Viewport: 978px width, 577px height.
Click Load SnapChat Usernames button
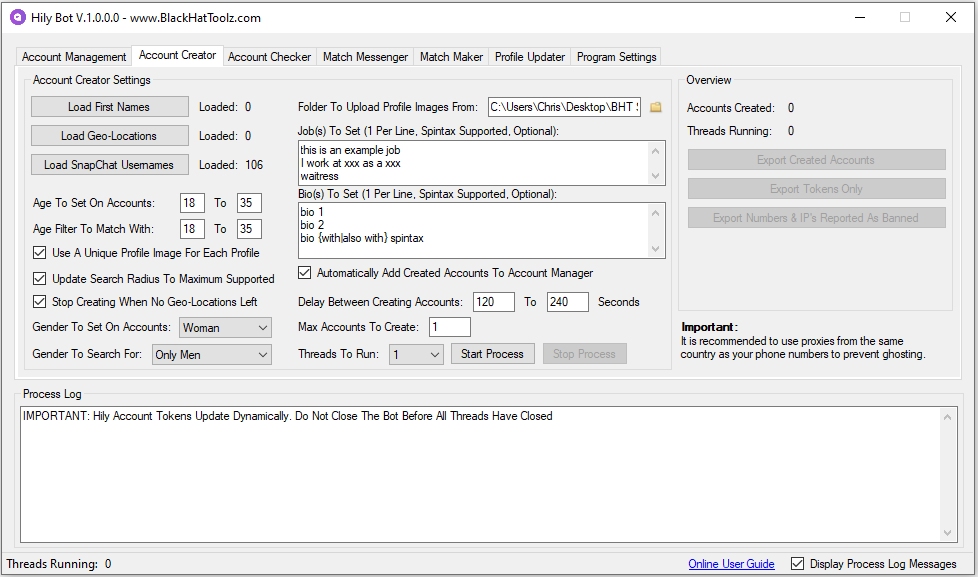(x=110, y=165)
